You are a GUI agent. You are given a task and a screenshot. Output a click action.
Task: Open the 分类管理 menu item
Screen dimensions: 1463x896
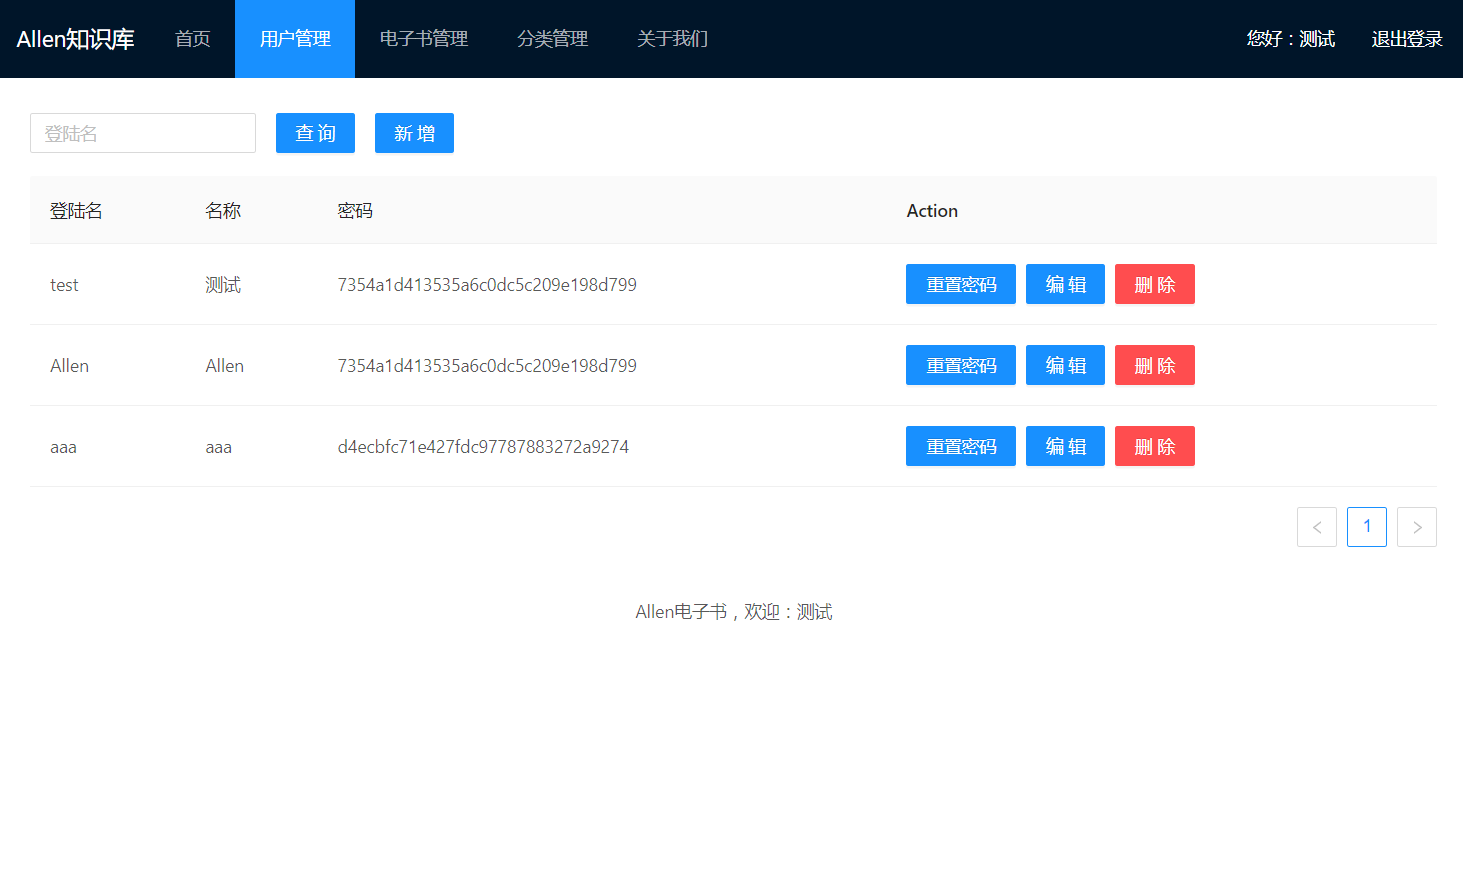click(552, 39)
